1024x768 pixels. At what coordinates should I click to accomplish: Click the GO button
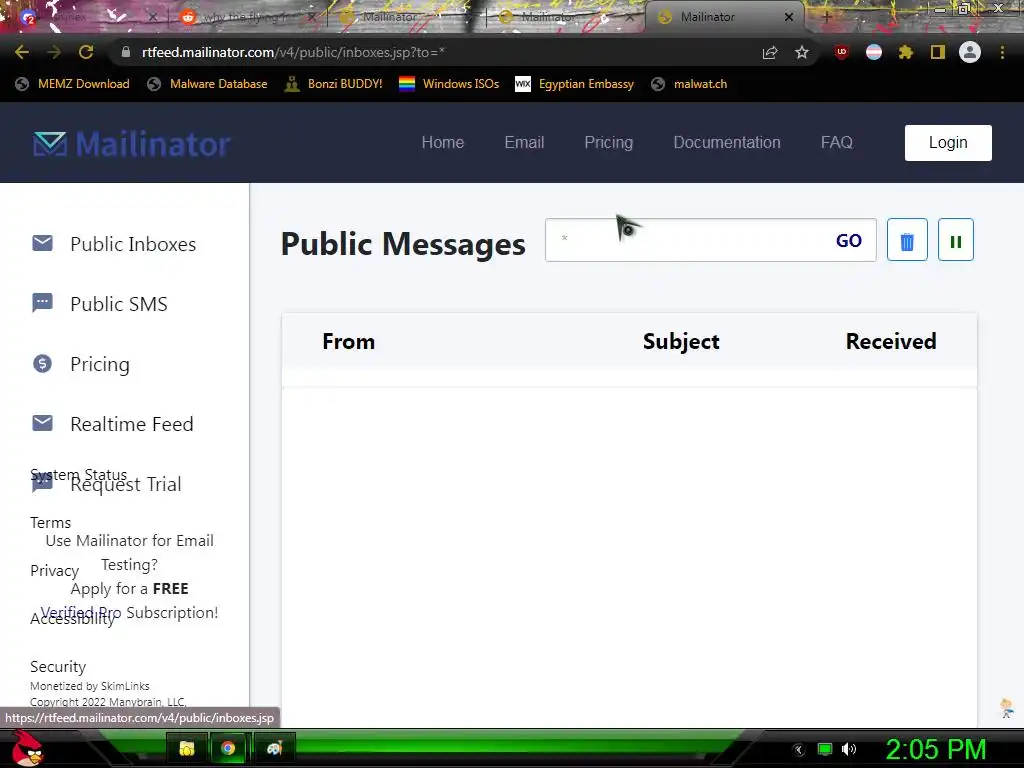point(848,240)
